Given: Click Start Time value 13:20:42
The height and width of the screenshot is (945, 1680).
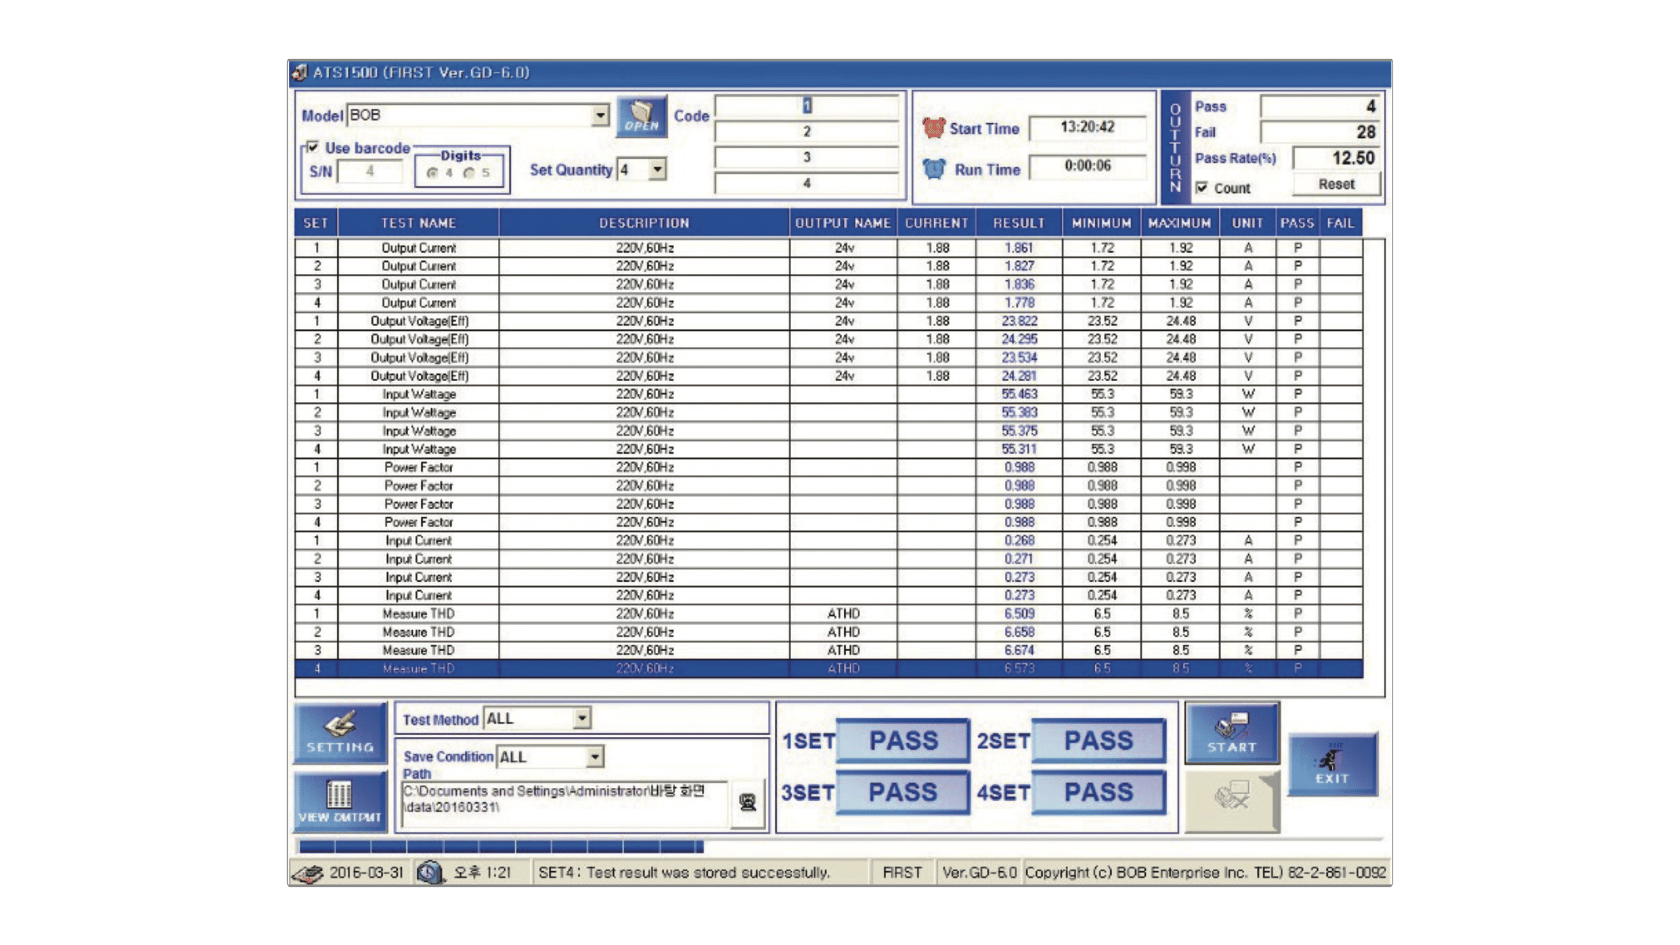Looking at the screenshot, I should click(1087, 127).
